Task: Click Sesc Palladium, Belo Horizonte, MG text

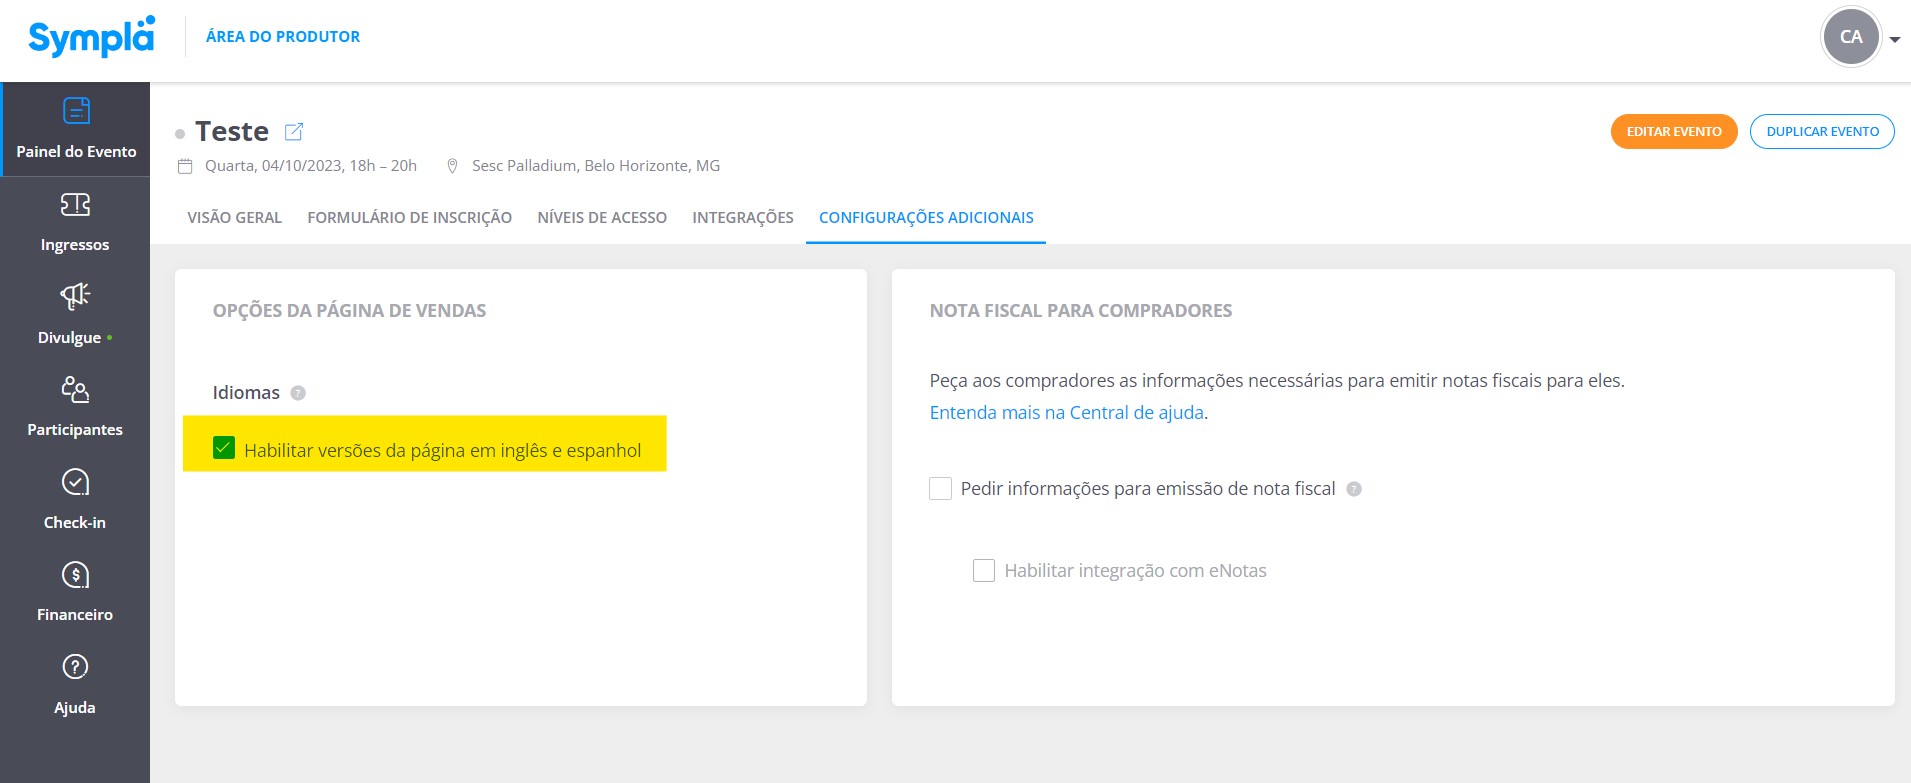Action: 596,166
